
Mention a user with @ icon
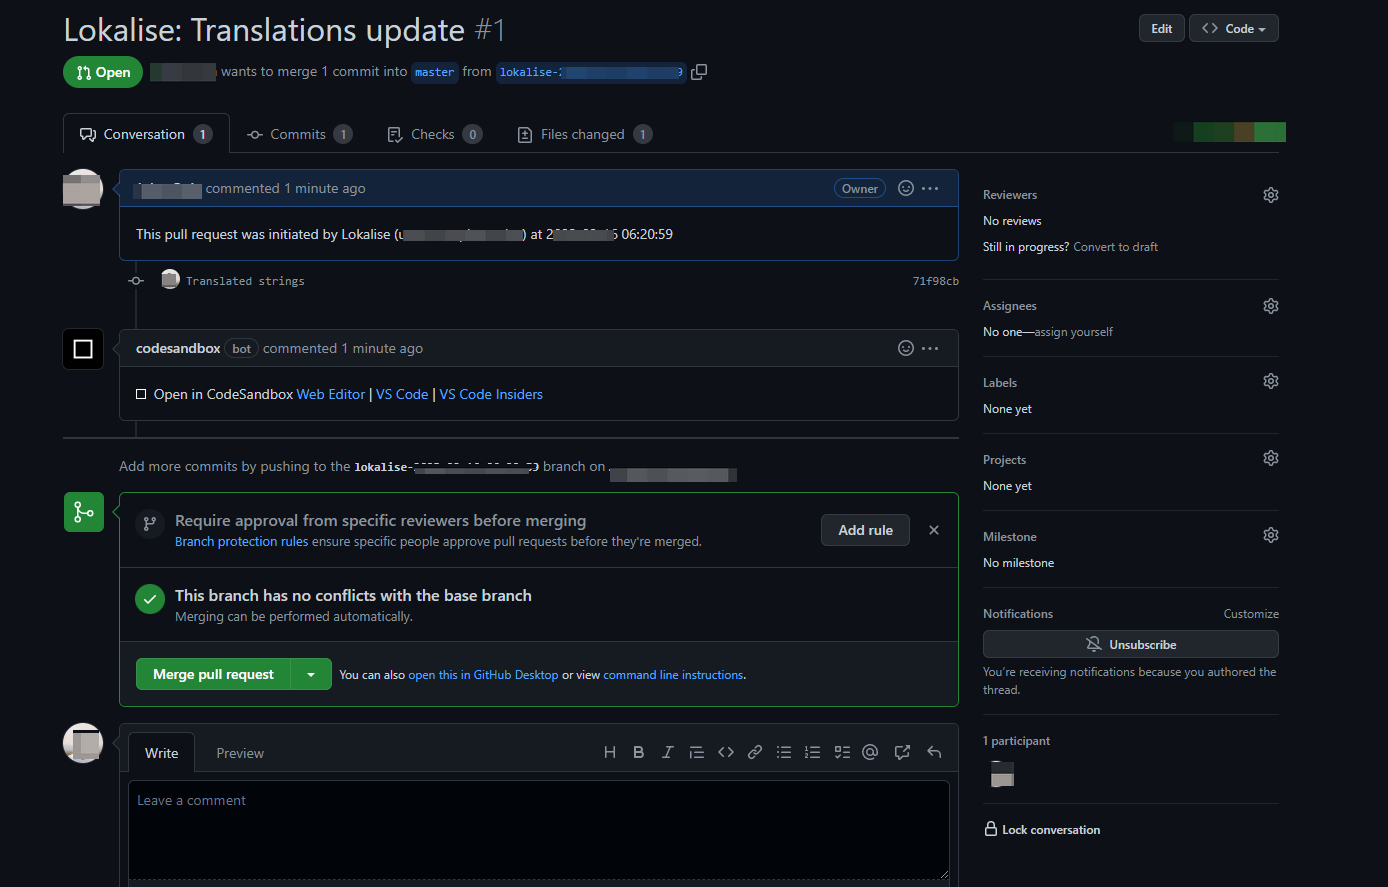point(870,753)
